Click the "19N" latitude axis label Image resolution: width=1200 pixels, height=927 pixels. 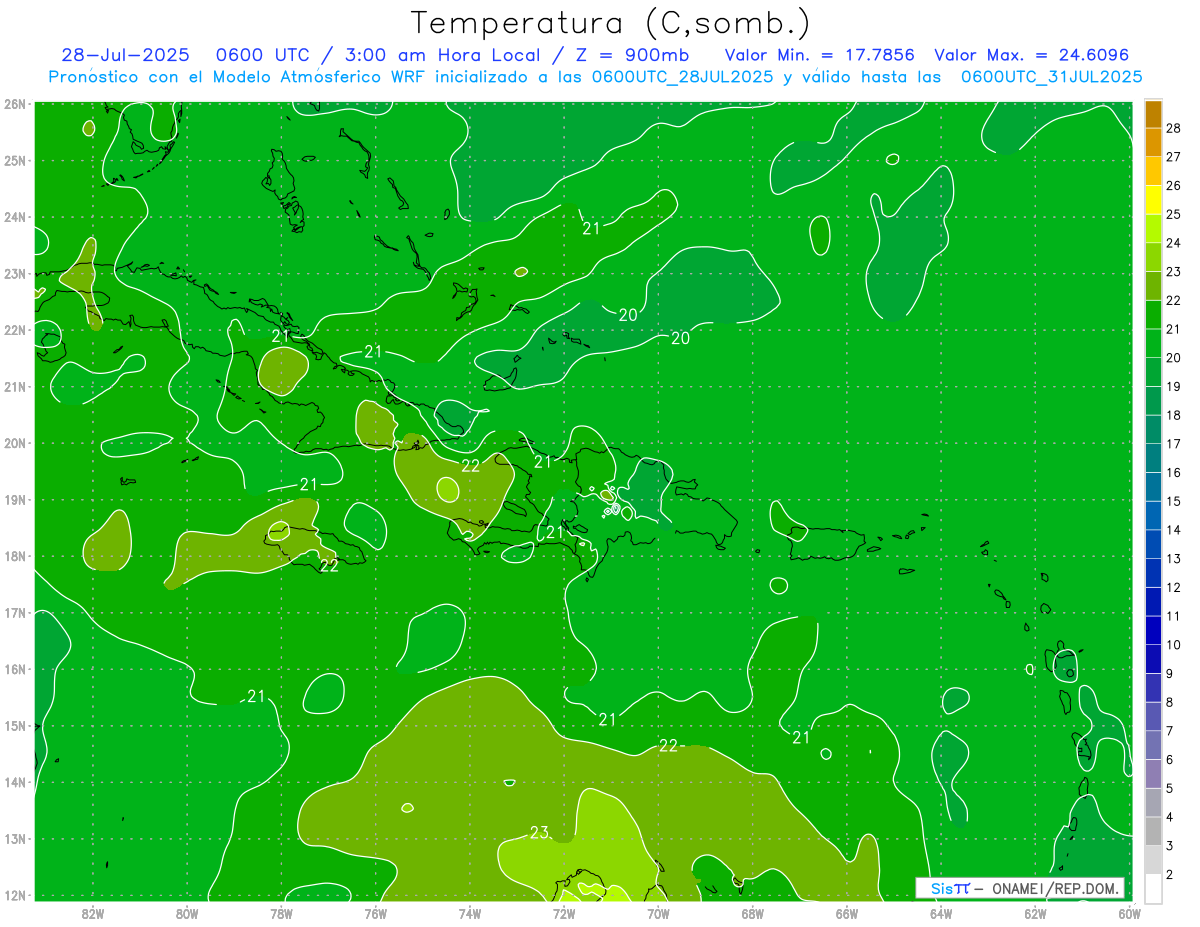pyautogui.click(x=15, y=500)
